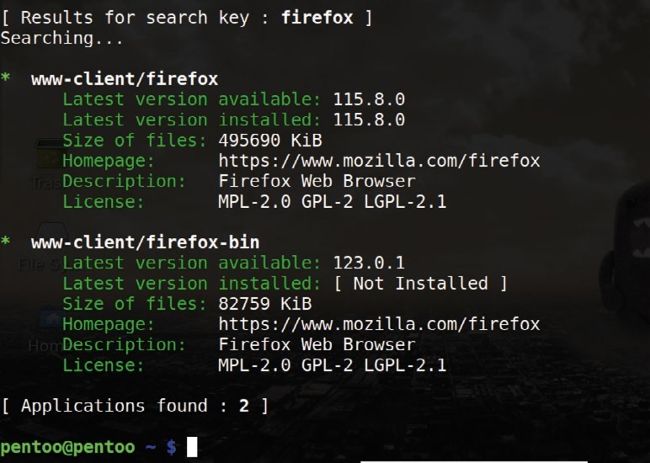Open the homepage URL under www-client/firefox

pyautogui.click(x=378, y=160)
